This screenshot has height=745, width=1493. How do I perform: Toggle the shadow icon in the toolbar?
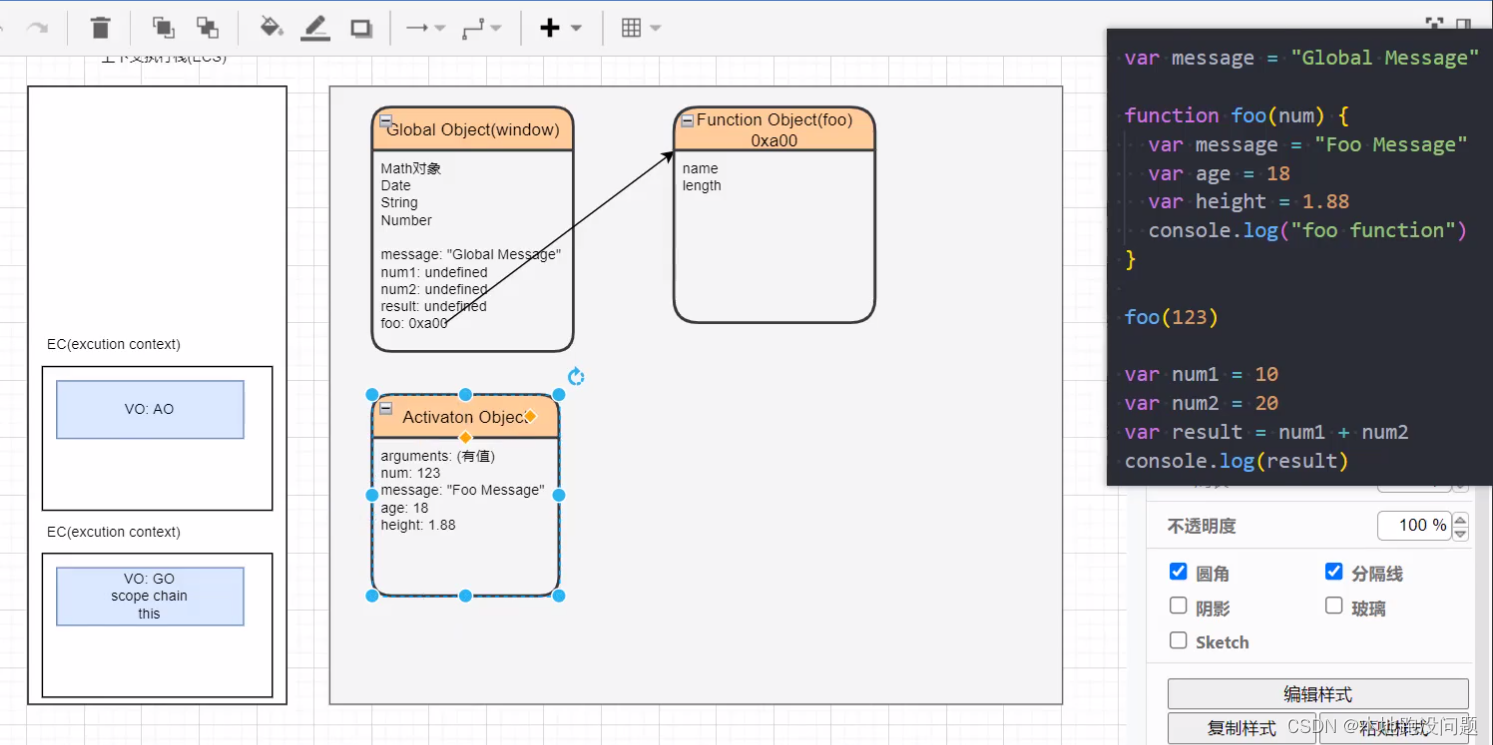(361, 29)
